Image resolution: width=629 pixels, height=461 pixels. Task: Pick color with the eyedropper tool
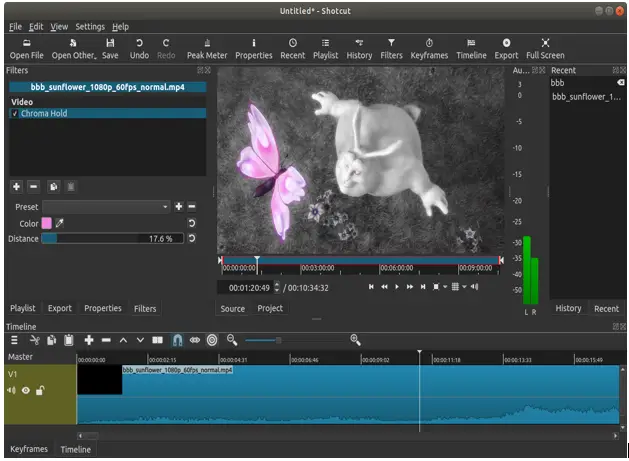point(59,223)
